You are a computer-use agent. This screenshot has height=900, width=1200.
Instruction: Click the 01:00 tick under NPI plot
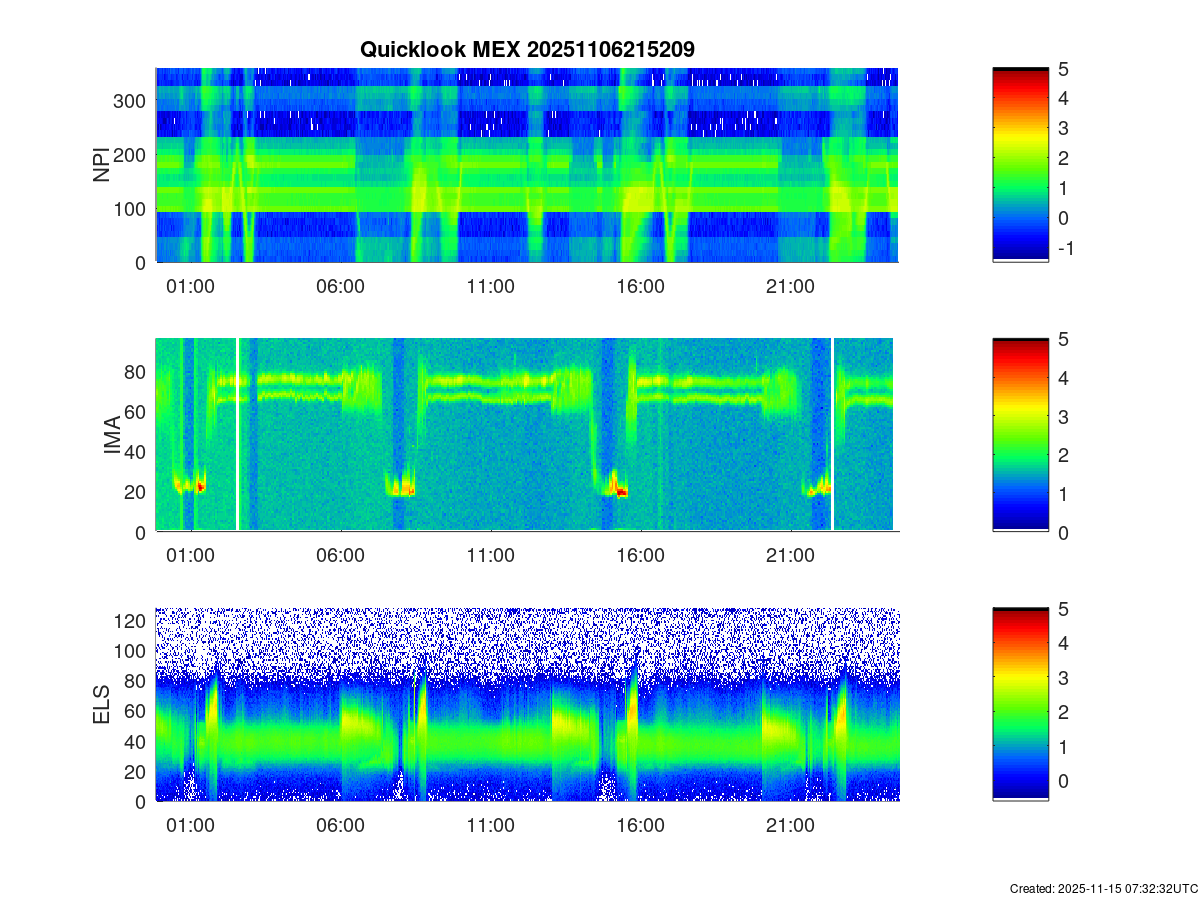pos(190,286)
